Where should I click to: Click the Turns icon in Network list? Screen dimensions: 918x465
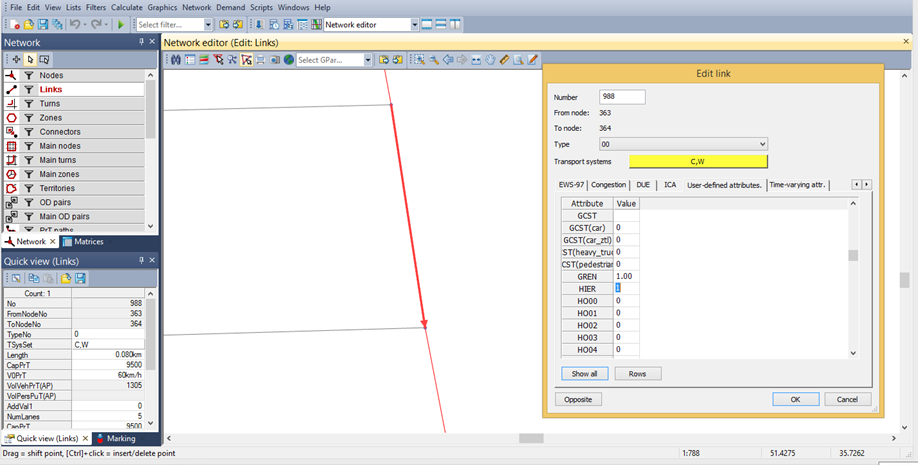pos(11,104)
